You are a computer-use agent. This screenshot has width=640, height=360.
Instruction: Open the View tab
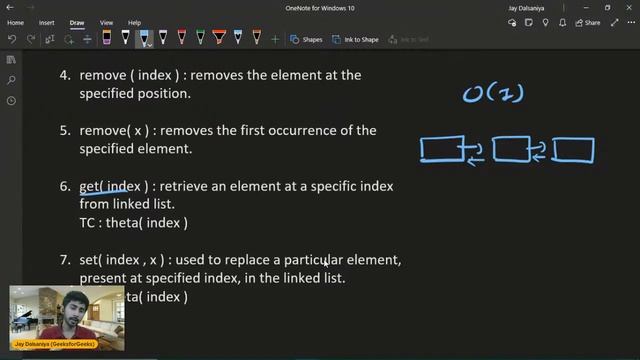pos(107,23)
